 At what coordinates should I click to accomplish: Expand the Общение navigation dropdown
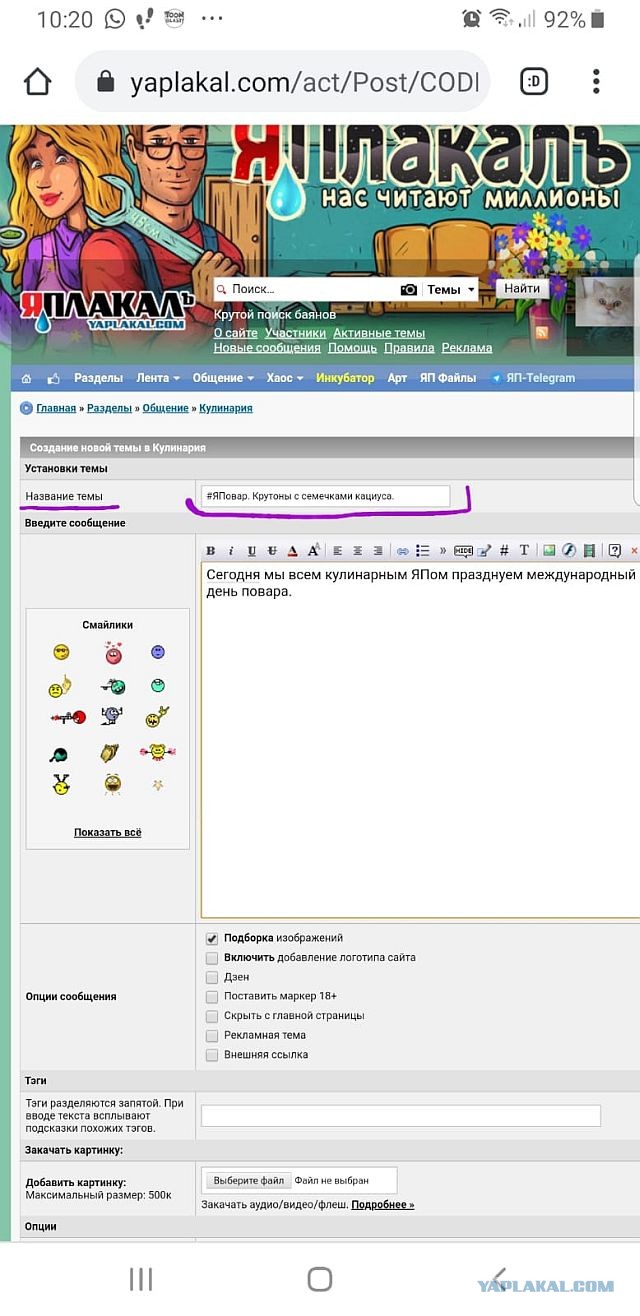pyautogui.click(x=223, y=378)
